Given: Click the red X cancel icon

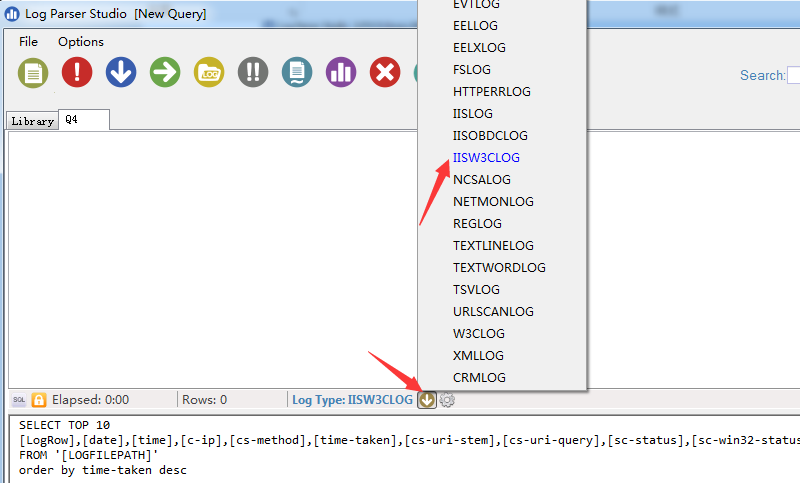Looking at the screenshot, I should [385, 72].
